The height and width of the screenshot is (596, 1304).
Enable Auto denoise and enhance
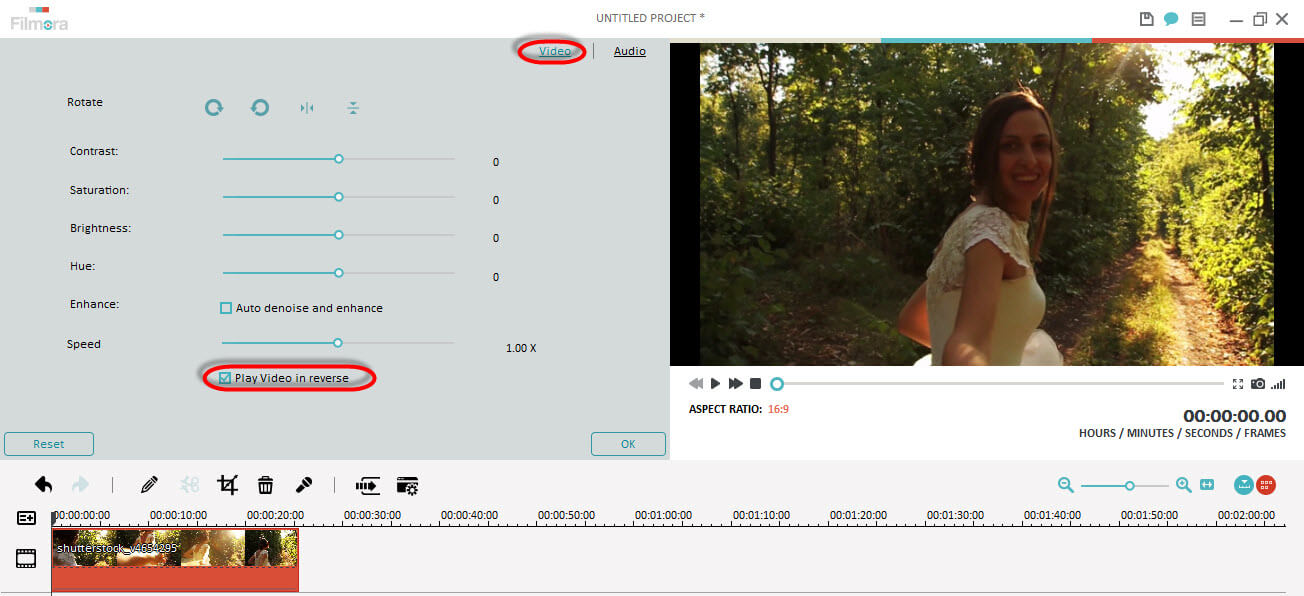click(x=226, y=308)
